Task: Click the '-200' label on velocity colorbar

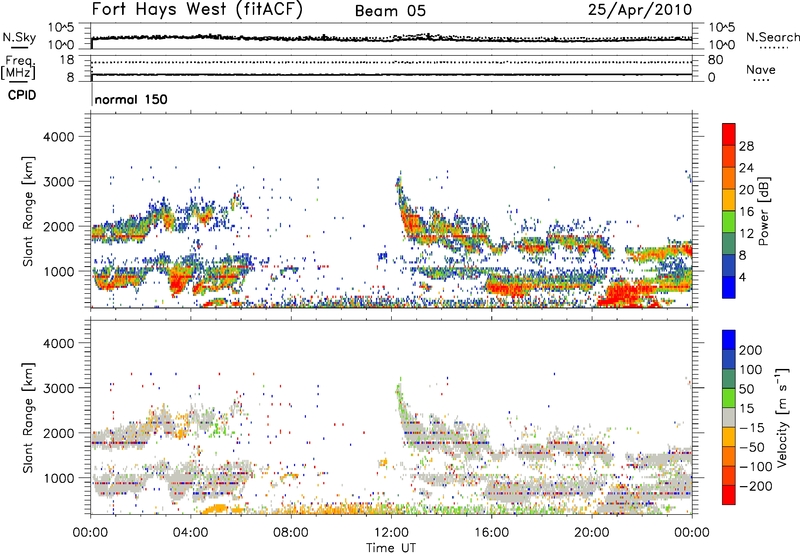Action: click(x=755, y=486)
